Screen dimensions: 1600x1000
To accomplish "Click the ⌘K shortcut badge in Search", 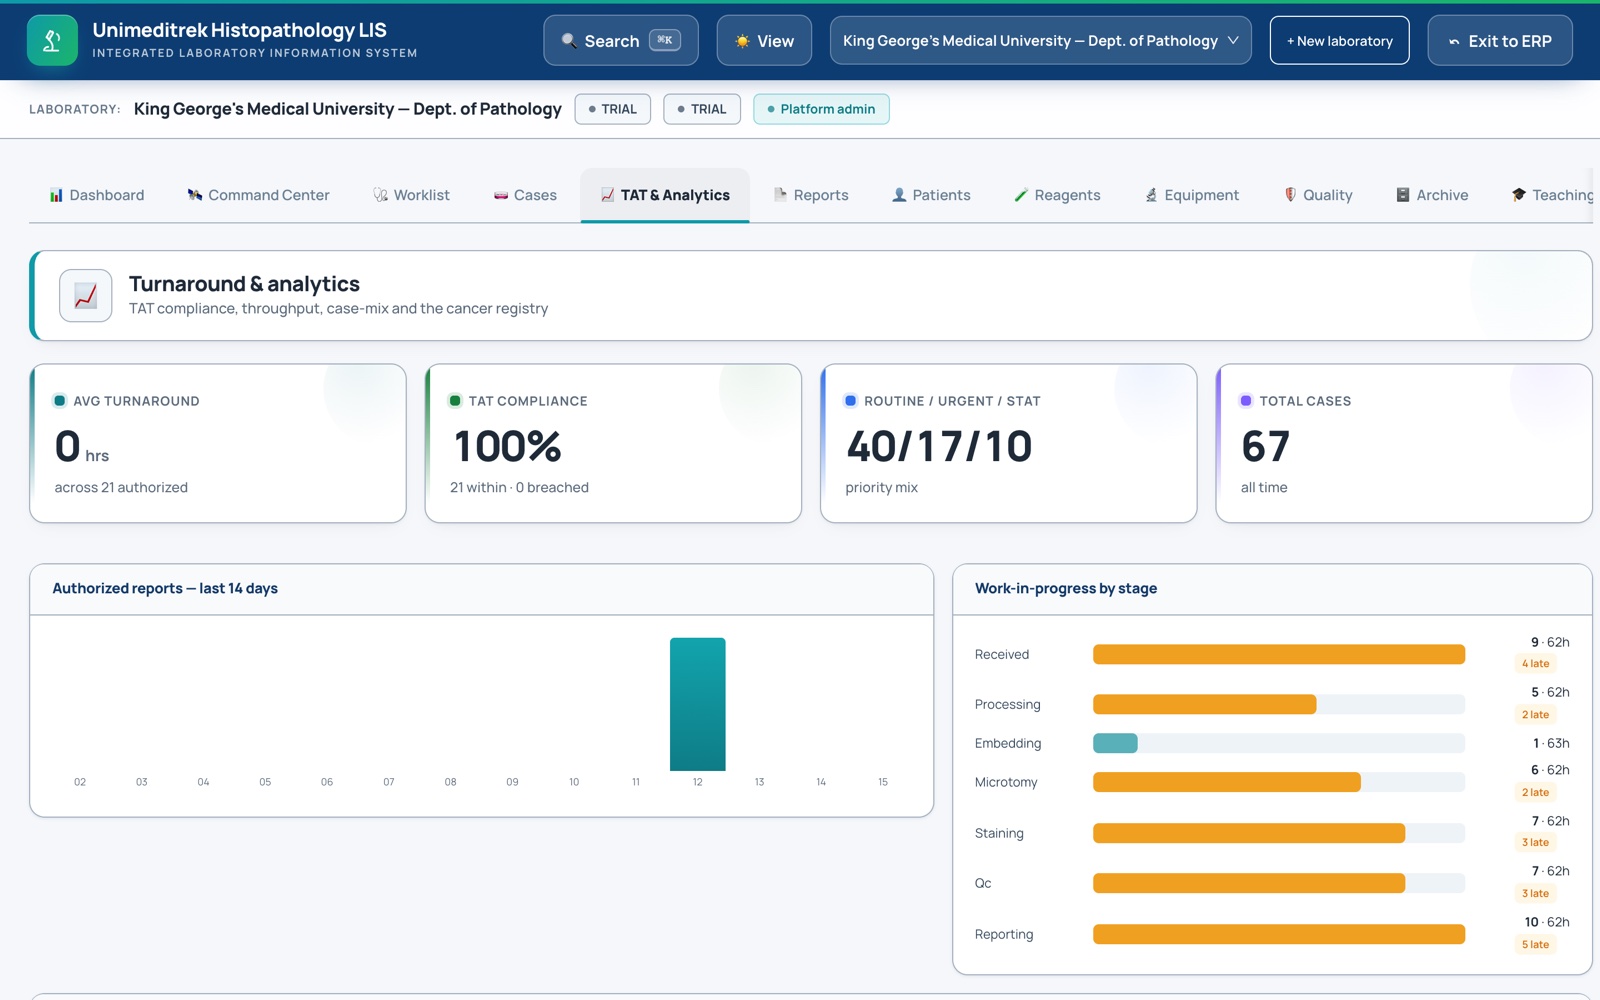I will [665, 40].
